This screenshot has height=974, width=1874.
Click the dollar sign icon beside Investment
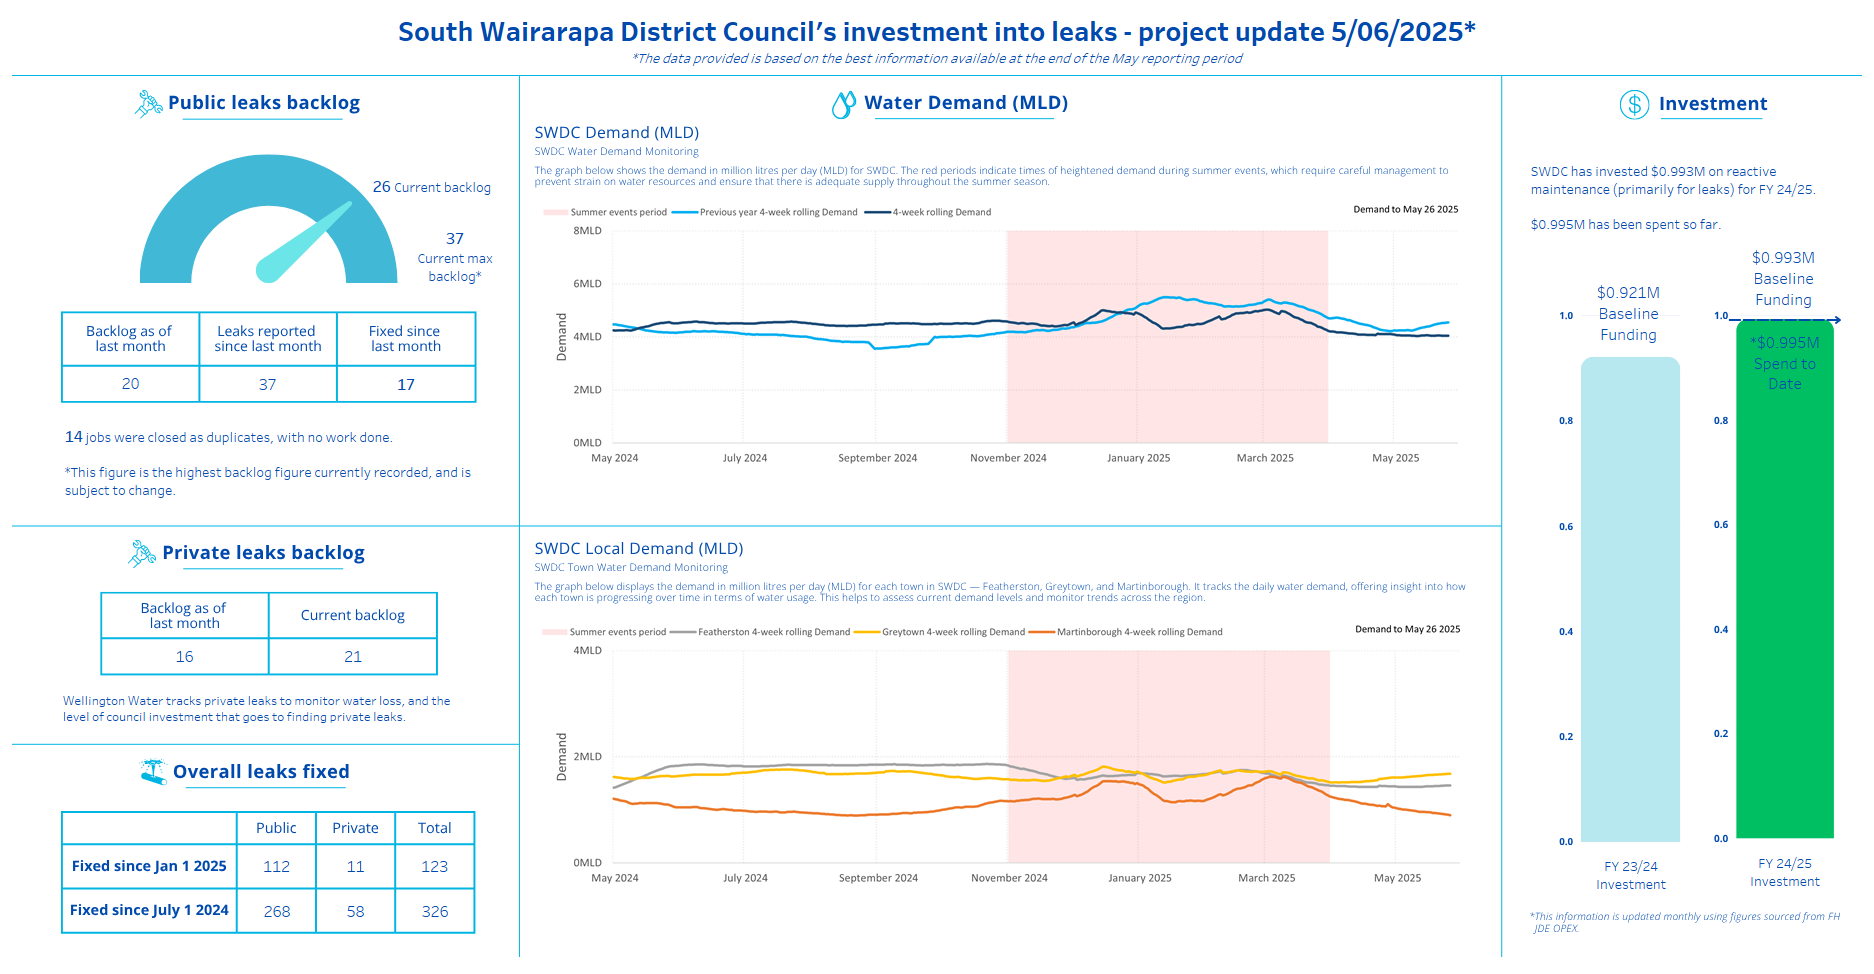[x=1633, y=104]
